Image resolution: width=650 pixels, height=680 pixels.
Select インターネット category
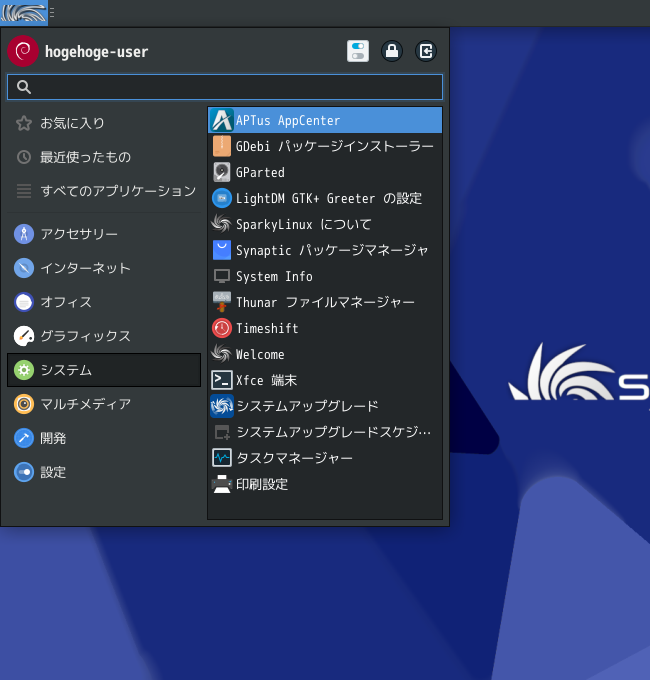[x=104, y=268]
